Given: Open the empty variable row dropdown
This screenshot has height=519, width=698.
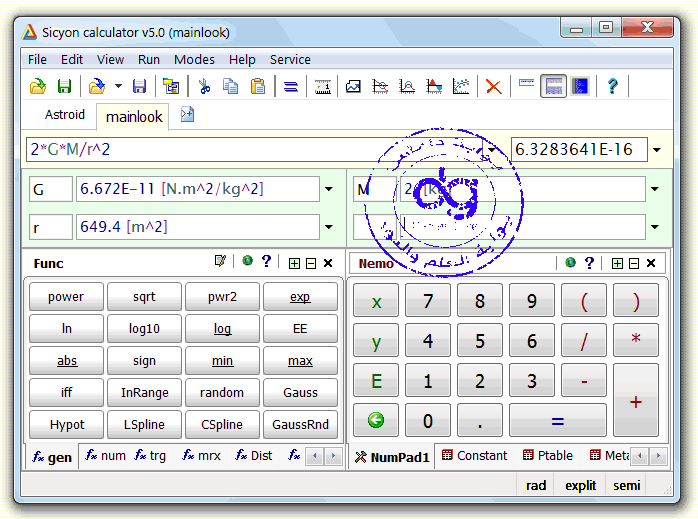Looking at the screenshot, I should tap(655, 227).
